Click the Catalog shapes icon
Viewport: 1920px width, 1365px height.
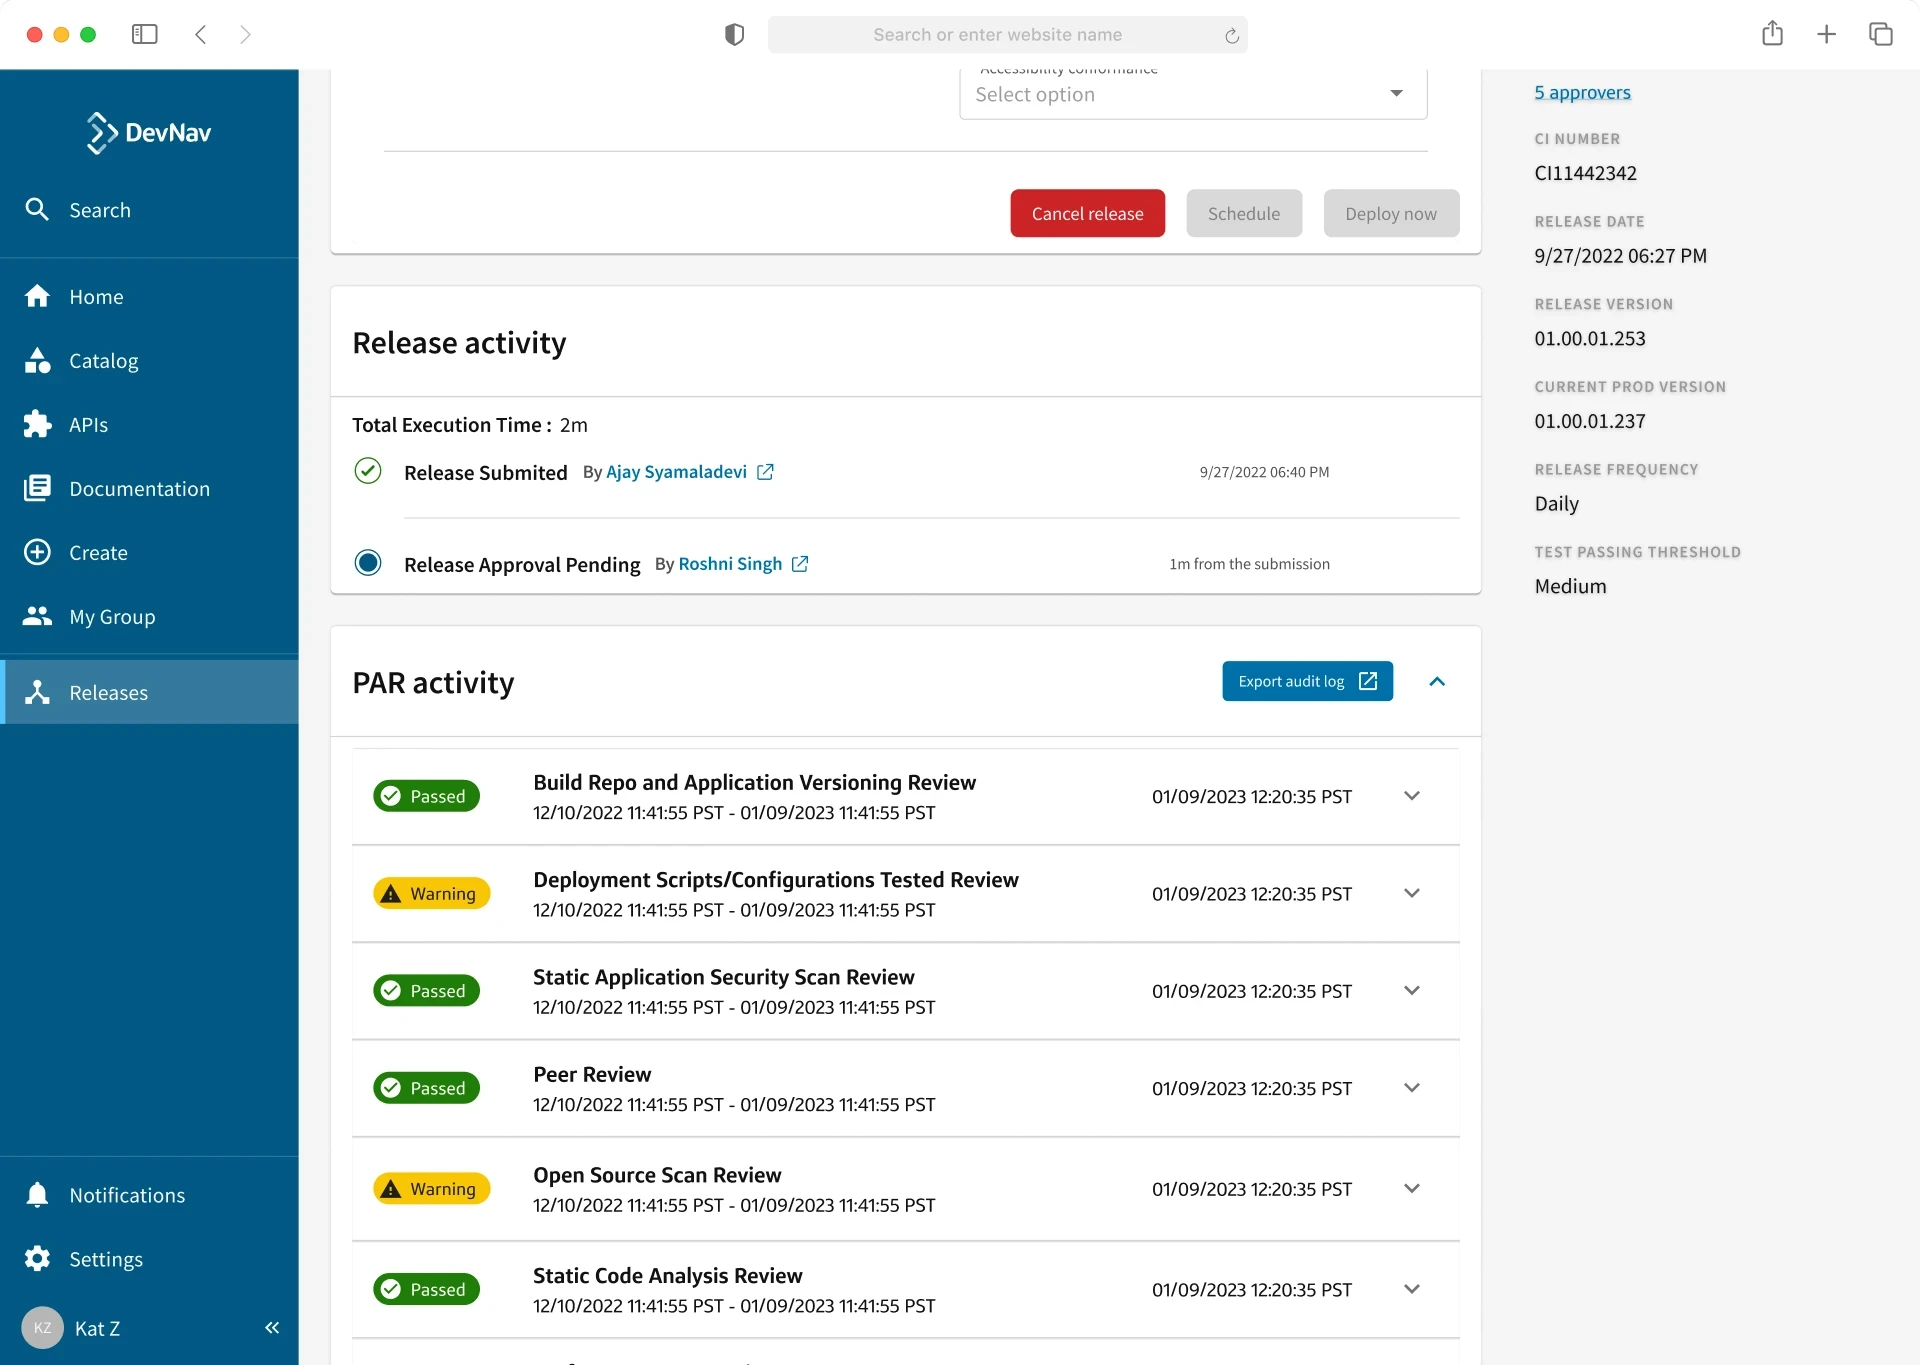(x=37, y=361)
